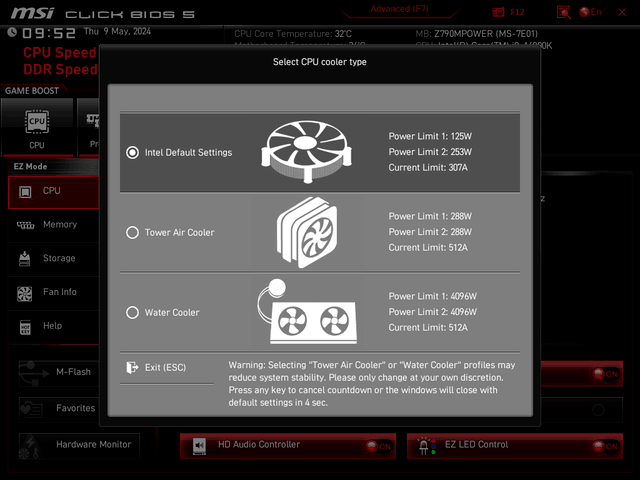Click the stability warning message

(x=371, y=384)
